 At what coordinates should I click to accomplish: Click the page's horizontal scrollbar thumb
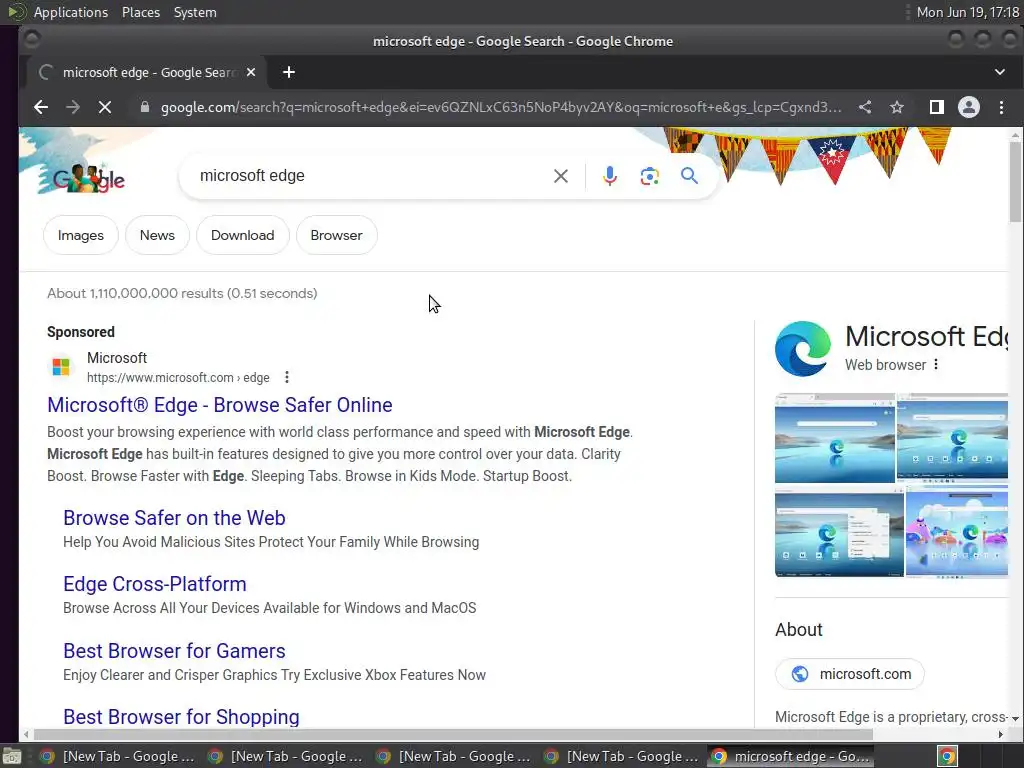(453, 735)
